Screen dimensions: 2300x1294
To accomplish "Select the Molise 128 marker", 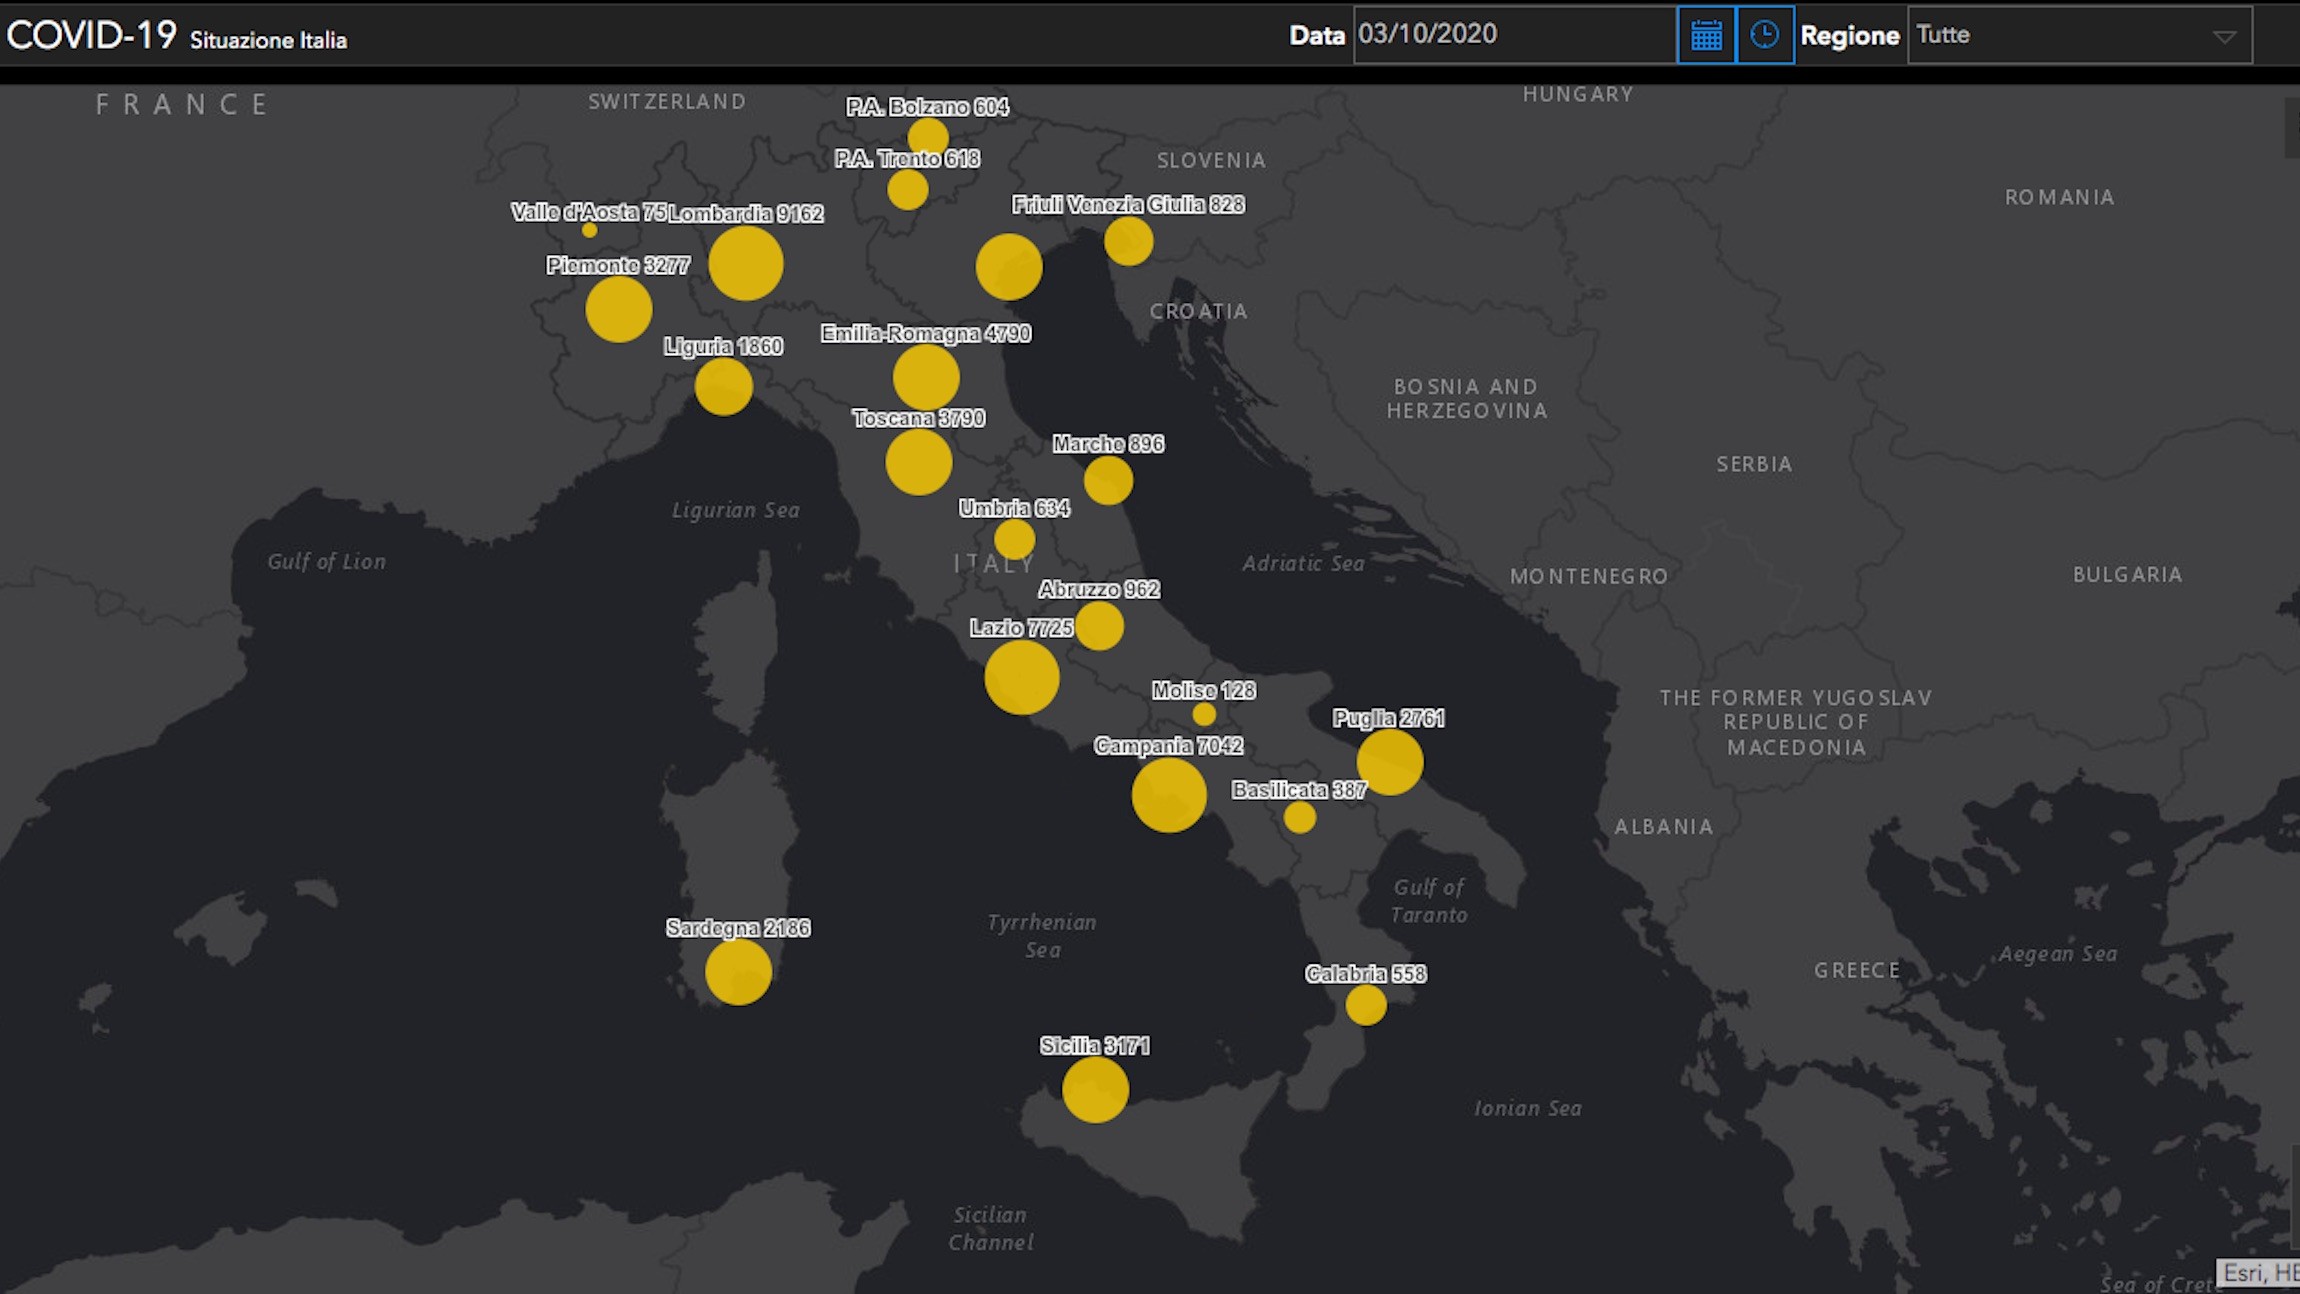I will (x=1204, y=714).
